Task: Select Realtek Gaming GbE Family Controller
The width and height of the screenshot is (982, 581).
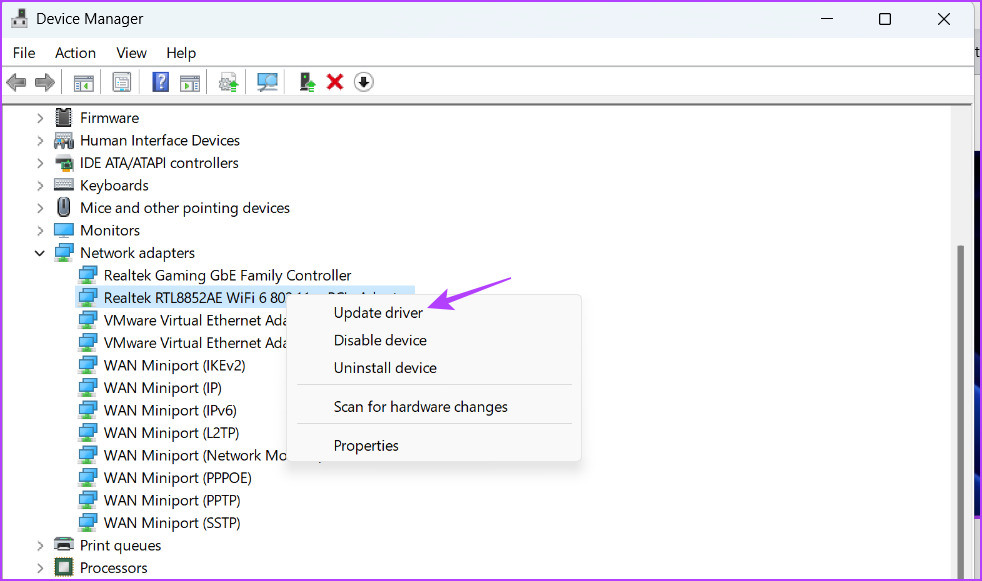Action: point(227,275)
